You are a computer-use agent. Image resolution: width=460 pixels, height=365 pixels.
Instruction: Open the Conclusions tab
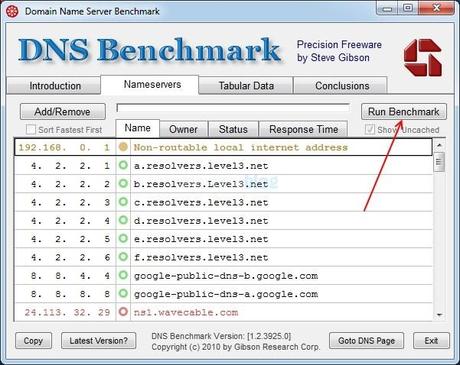pos(341,86)
